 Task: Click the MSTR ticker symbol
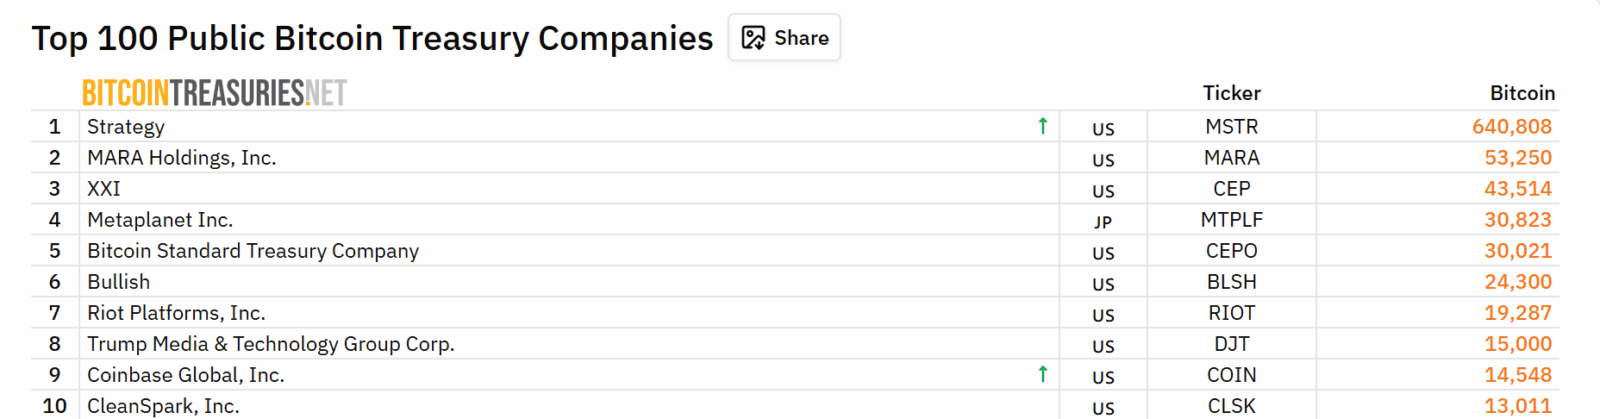(1231, 127)
